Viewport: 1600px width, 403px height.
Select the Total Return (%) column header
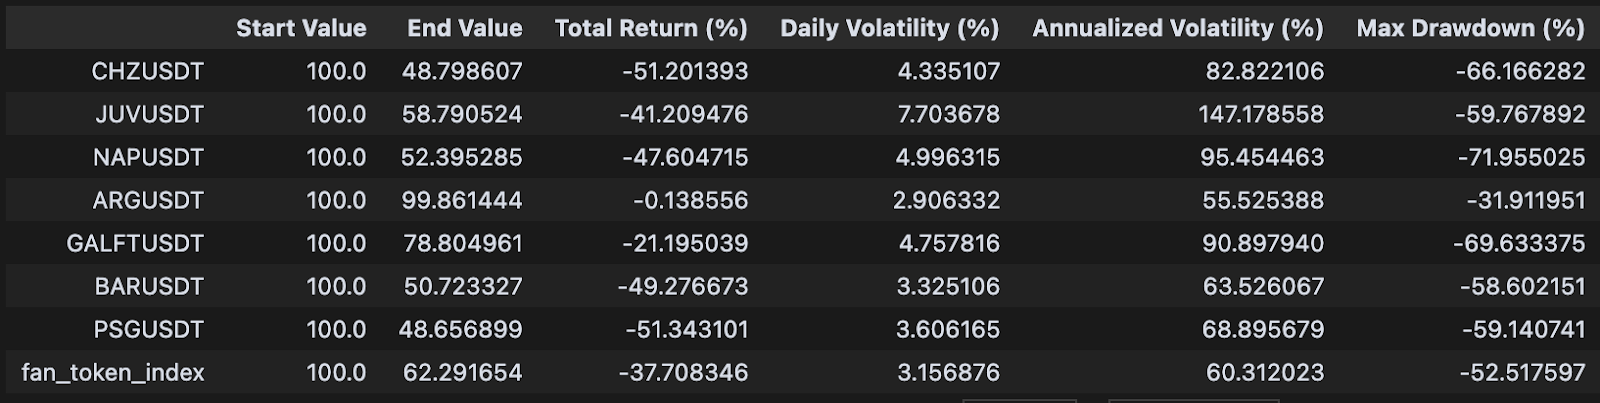[x=651, y=28]
